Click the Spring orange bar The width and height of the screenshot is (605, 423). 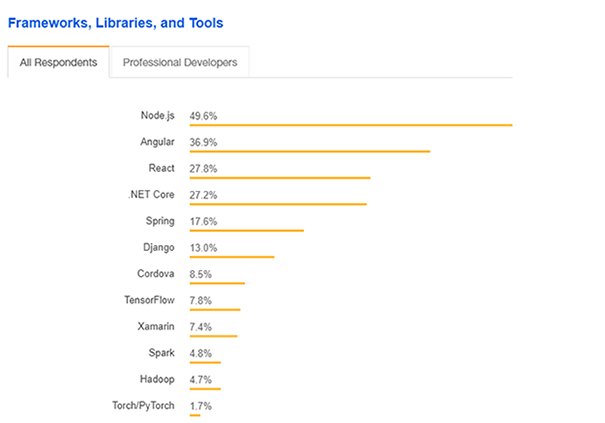247,230
